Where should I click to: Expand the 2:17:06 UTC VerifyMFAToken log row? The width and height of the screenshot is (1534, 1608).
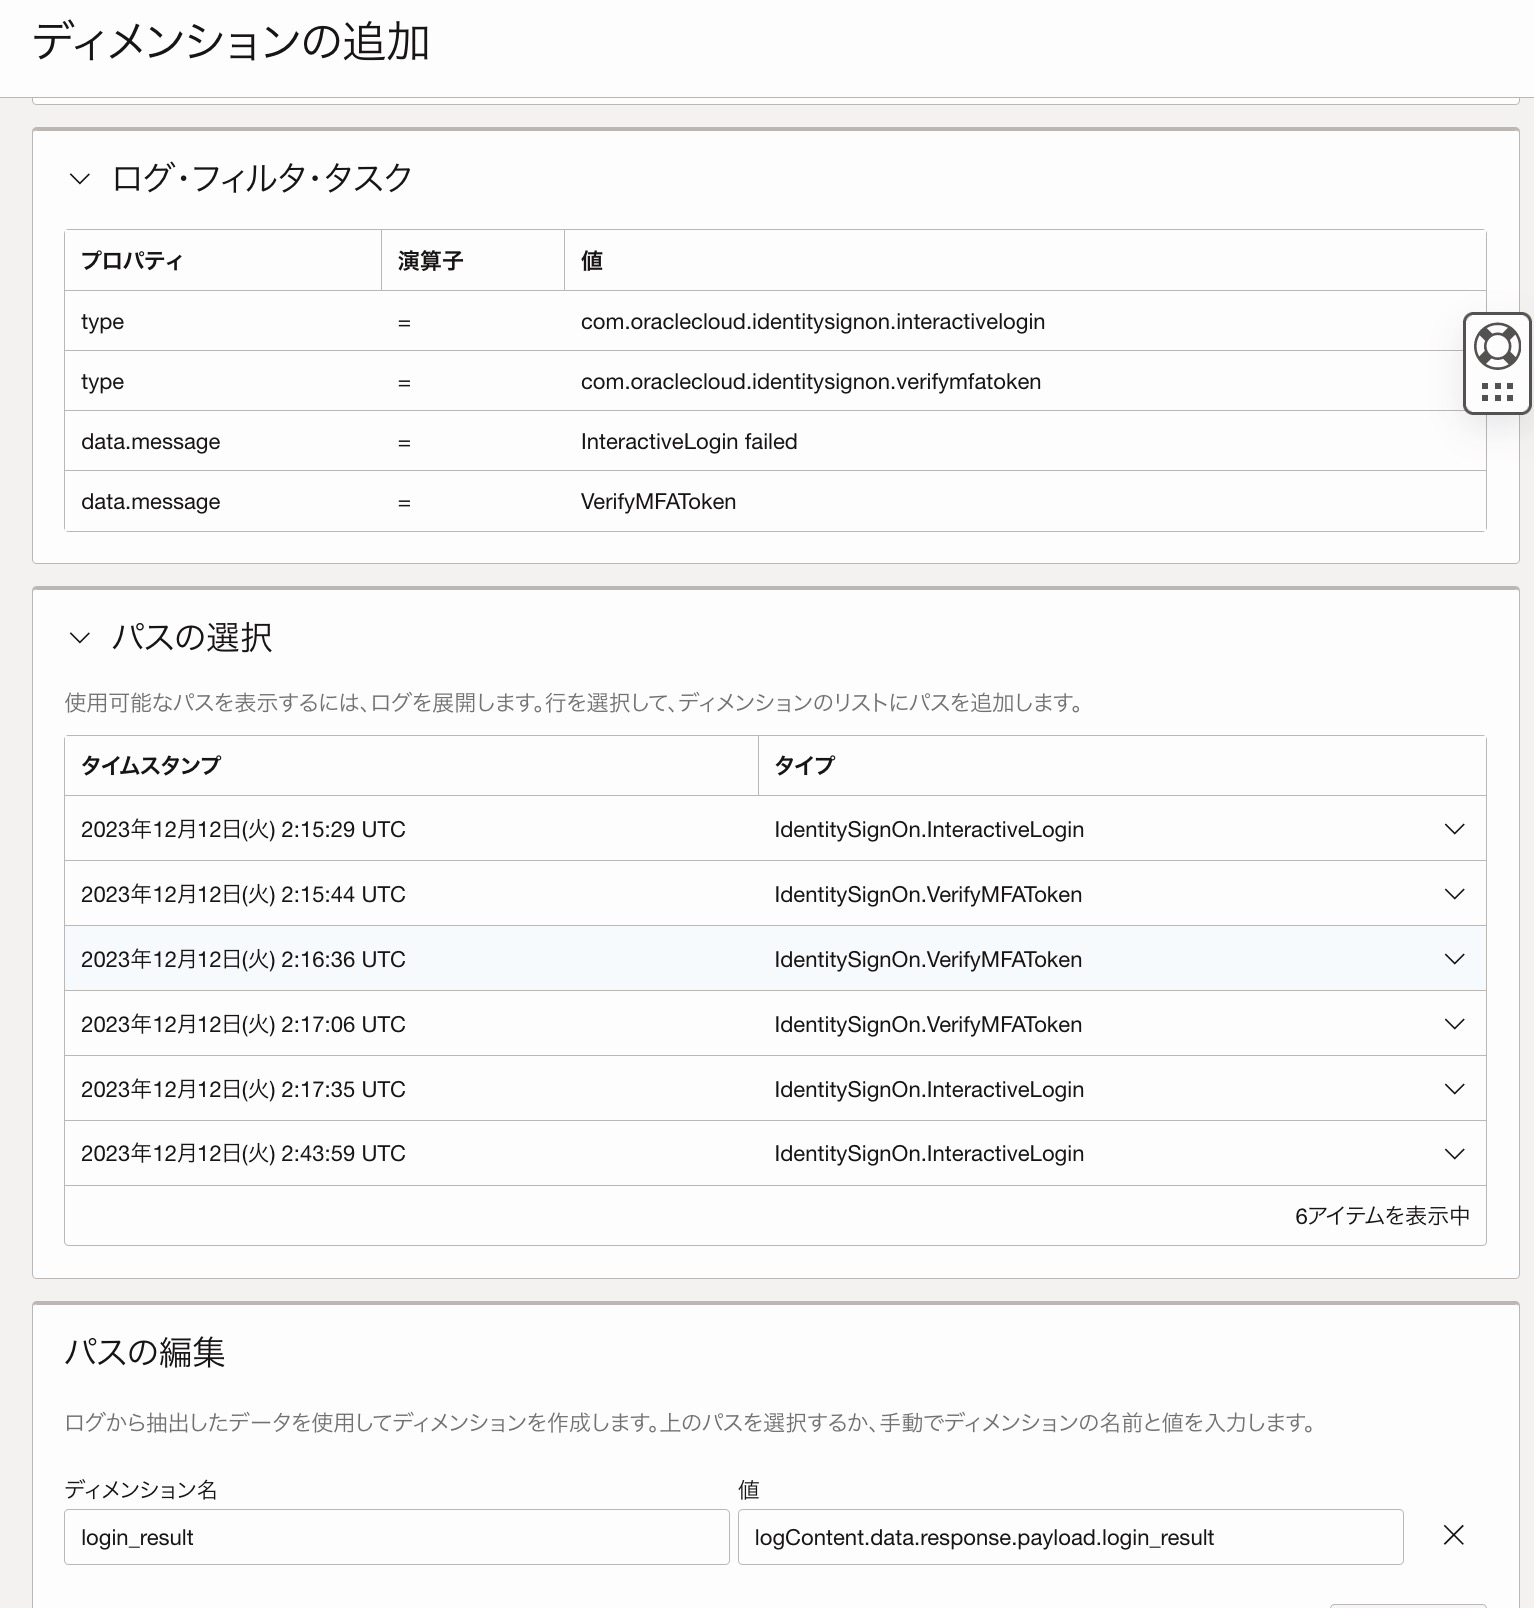pos(1454,1024)
